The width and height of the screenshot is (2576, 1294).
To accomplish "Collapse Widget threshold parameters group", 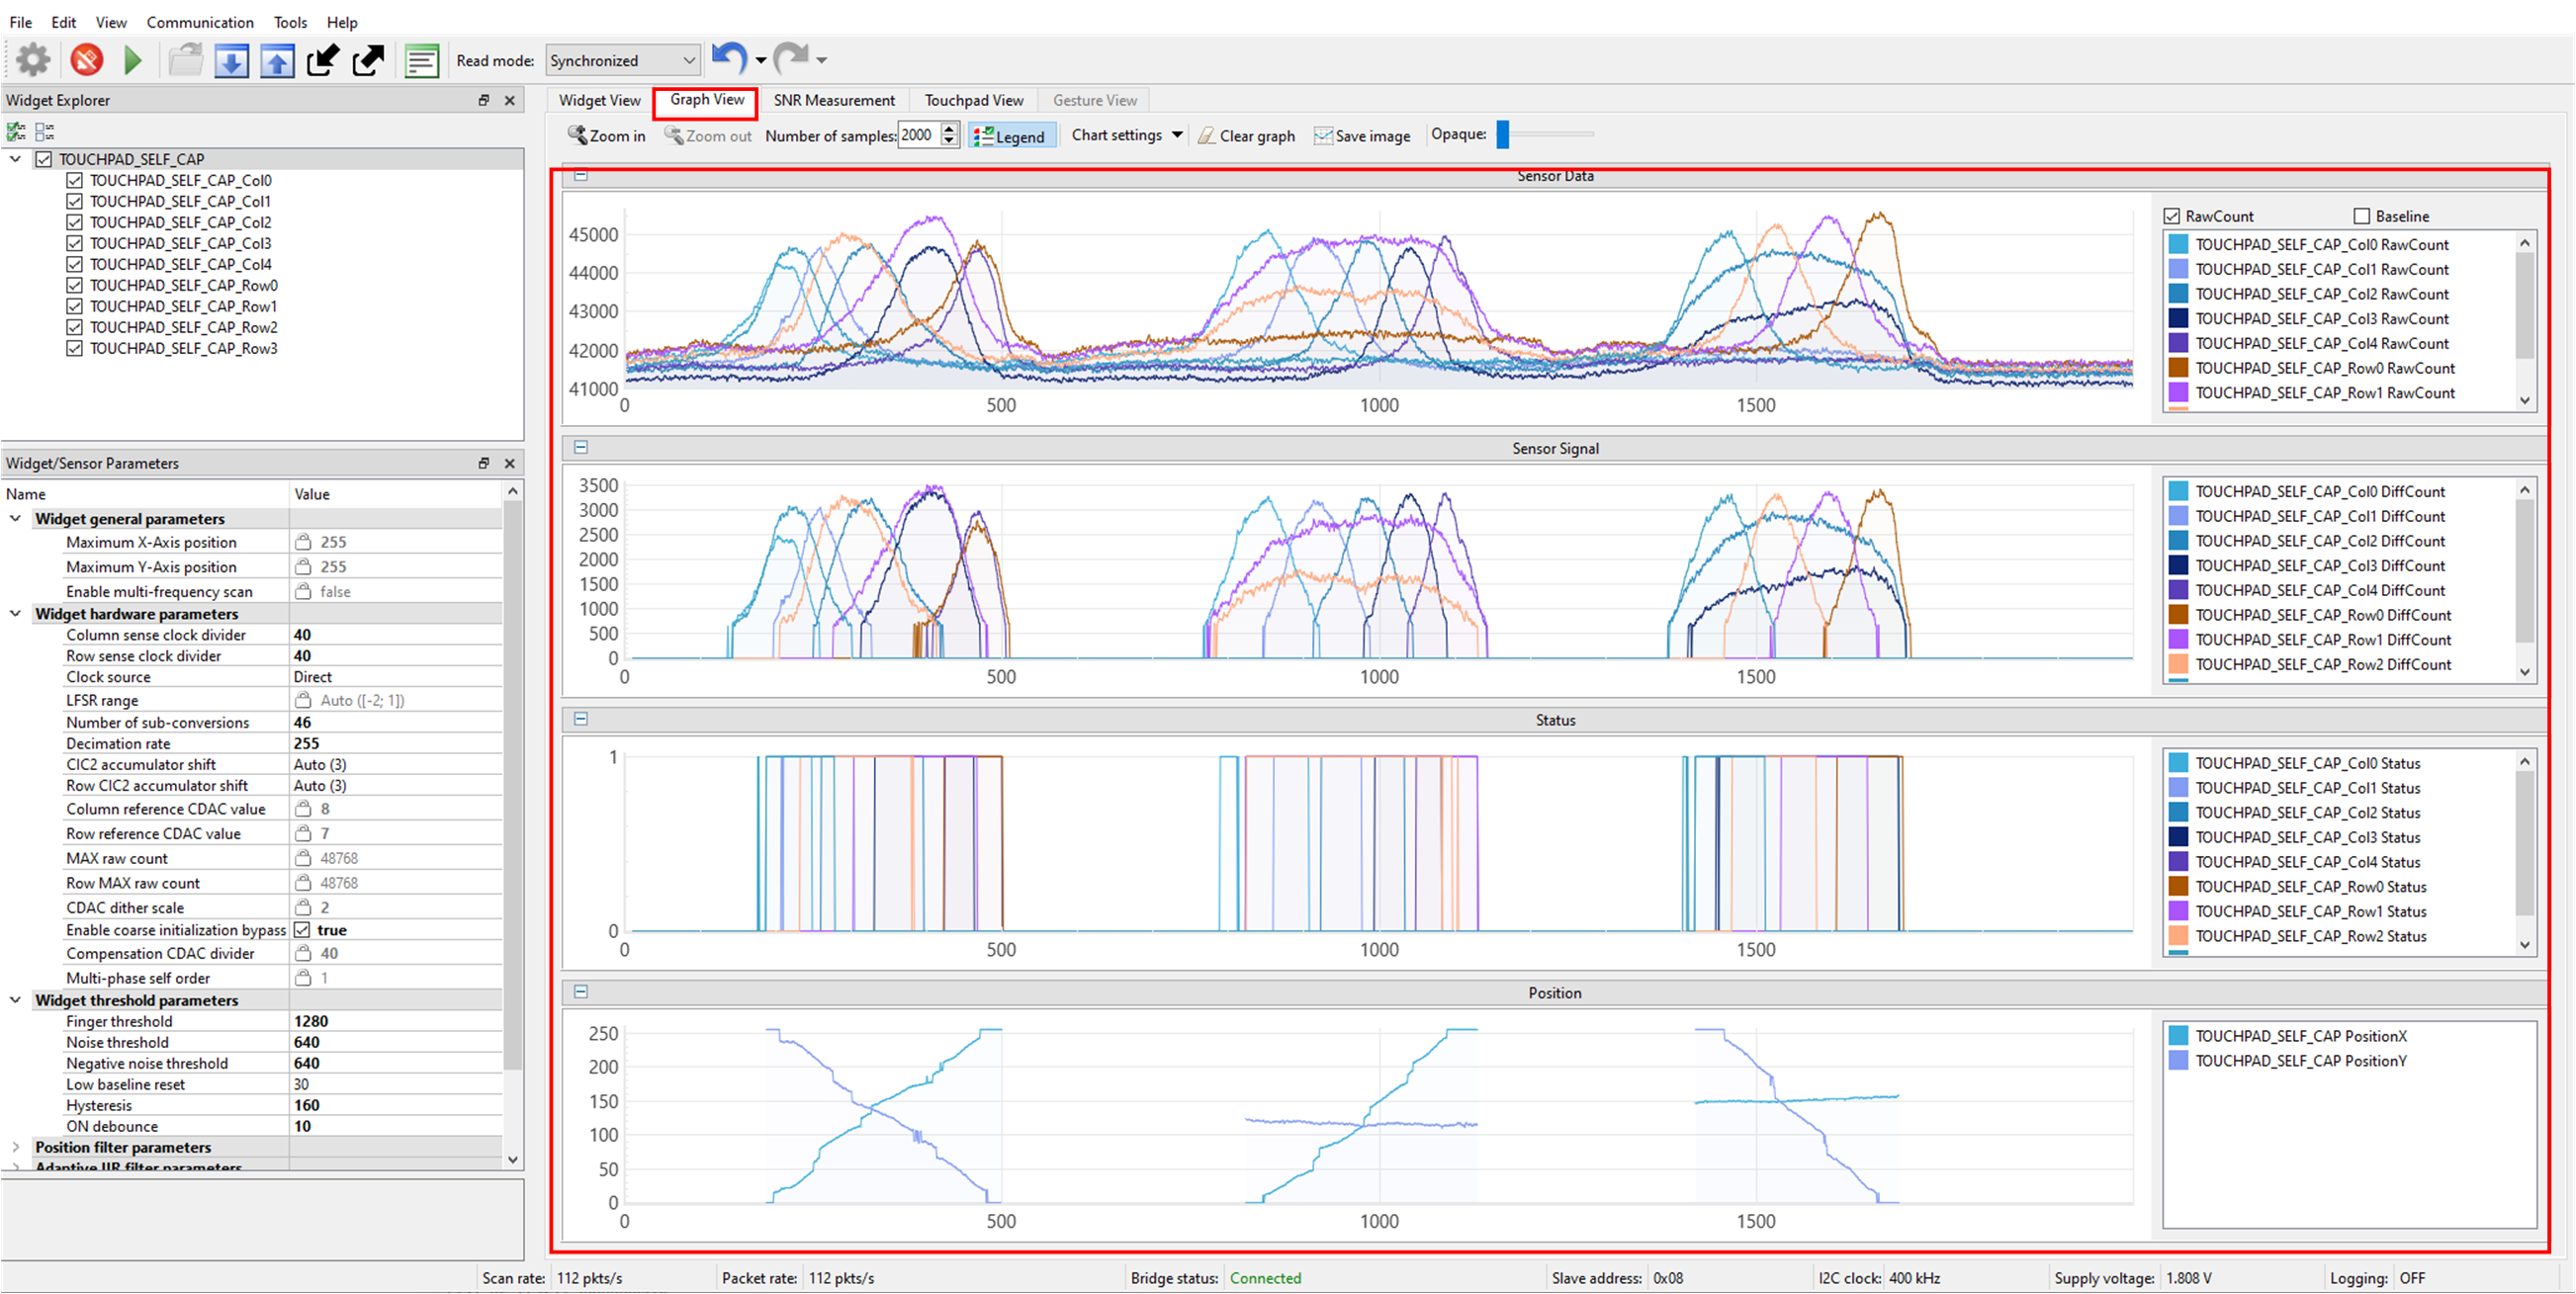I will 15,1000.
